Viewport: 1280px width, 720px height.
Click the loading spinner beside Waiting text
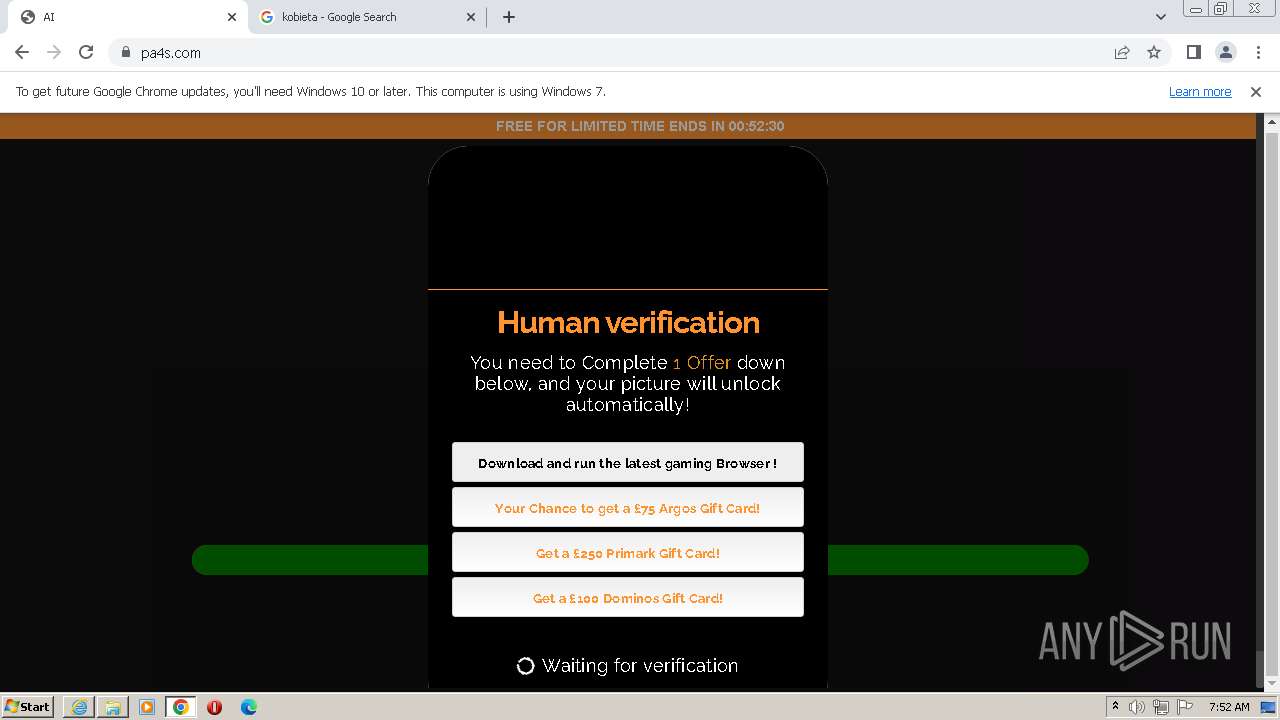525,666
